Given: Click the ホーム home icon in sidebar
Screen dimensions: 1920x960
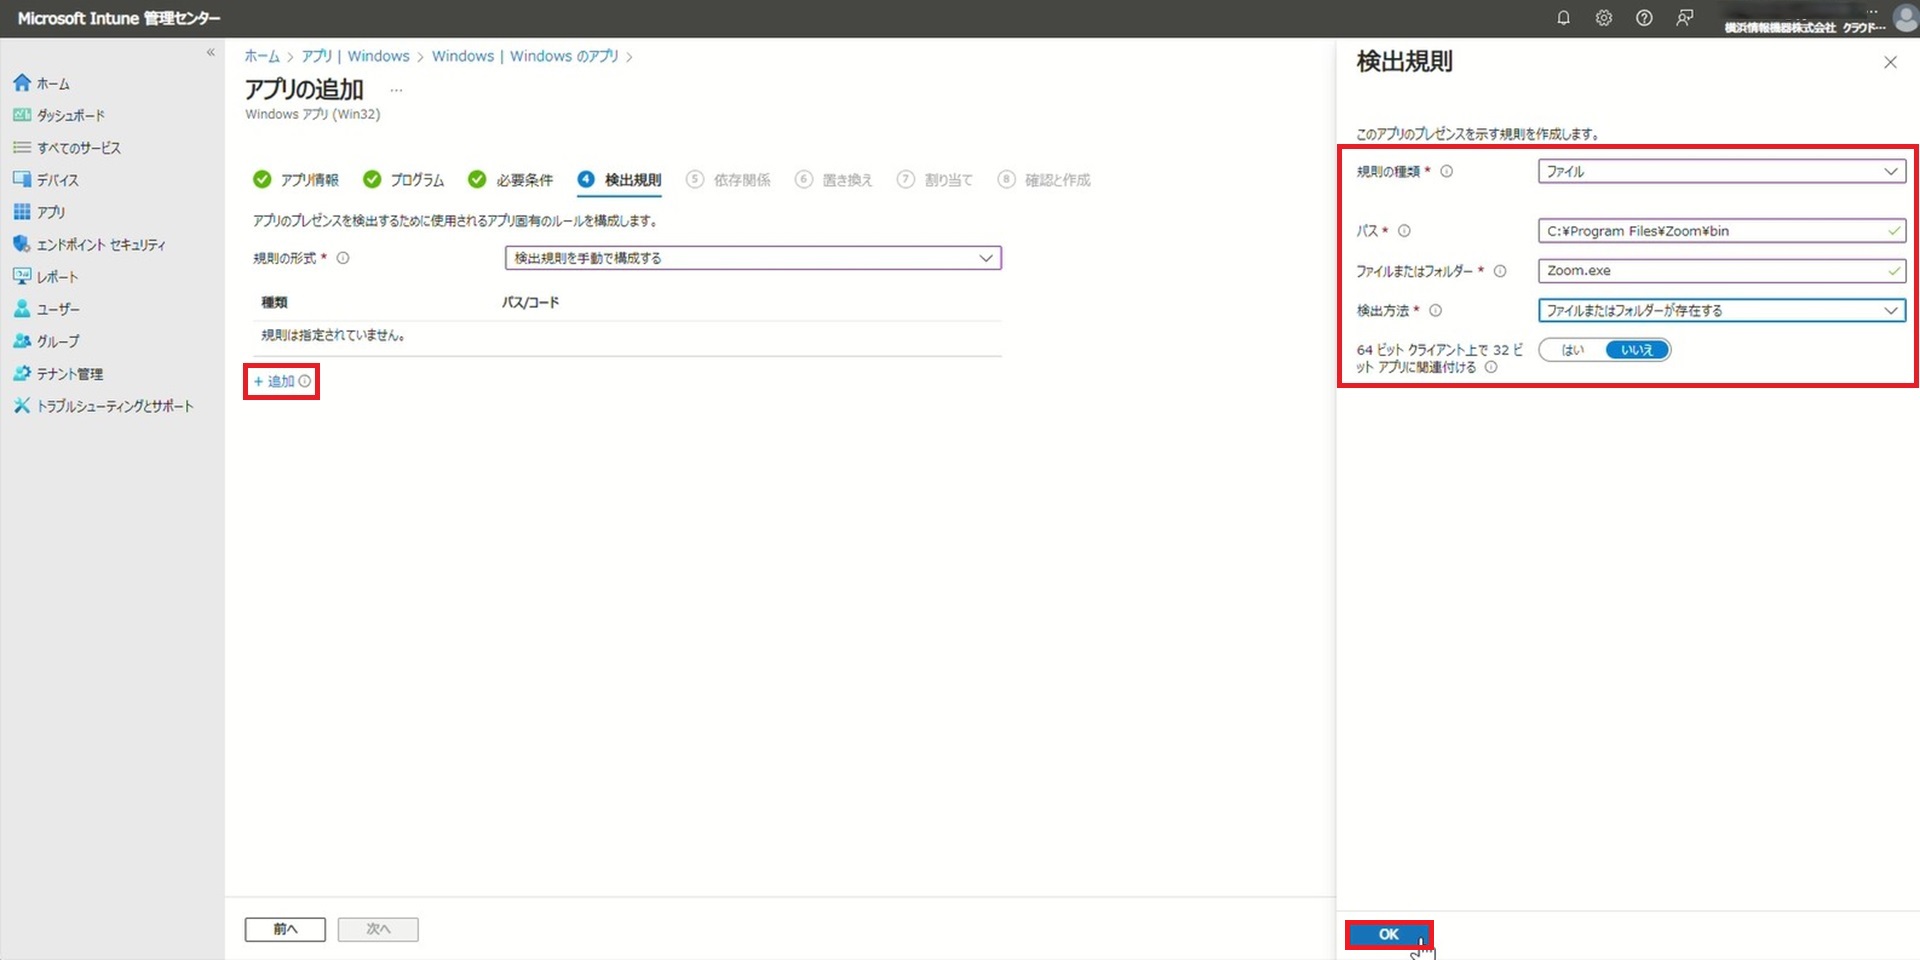Looking at the screenshot, I should coord(22,83).
